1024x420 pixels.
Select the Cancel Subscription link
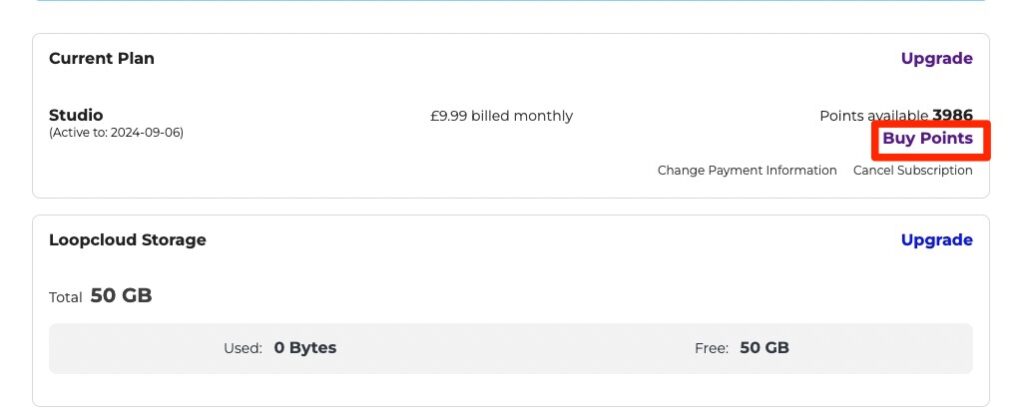(912, 171)
